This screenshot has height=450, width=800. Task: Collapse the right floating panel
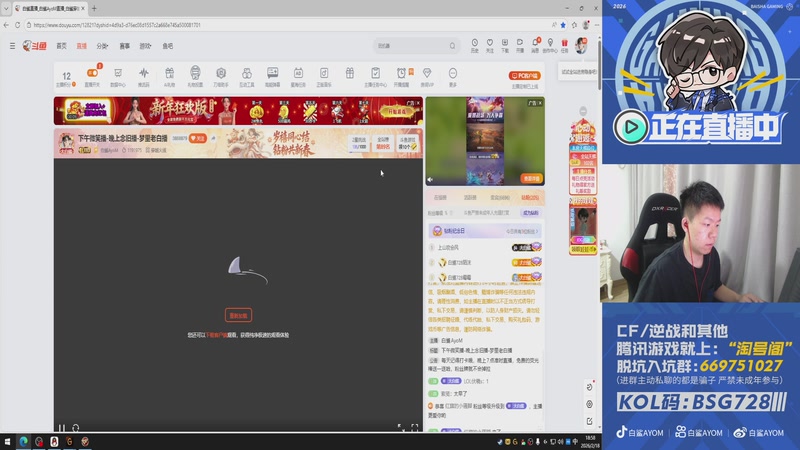583,111
